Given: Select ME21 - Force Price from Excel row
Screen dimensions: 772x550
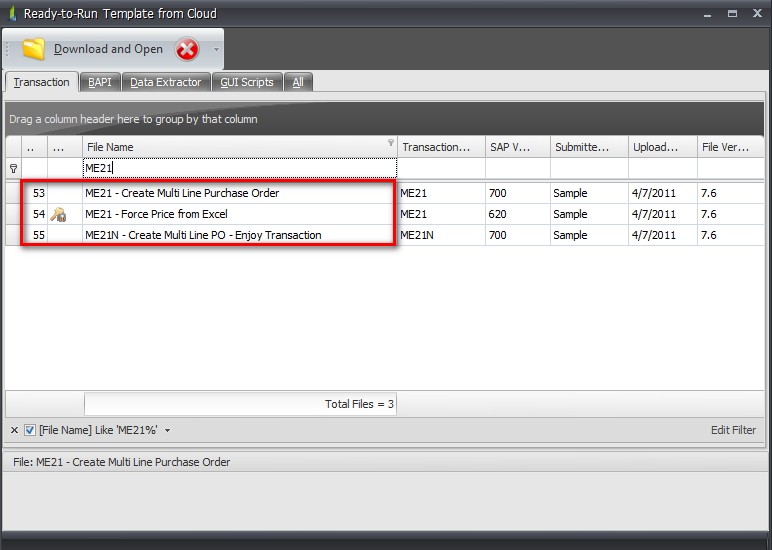Looking at the screenshot, I should pos(156,214).
